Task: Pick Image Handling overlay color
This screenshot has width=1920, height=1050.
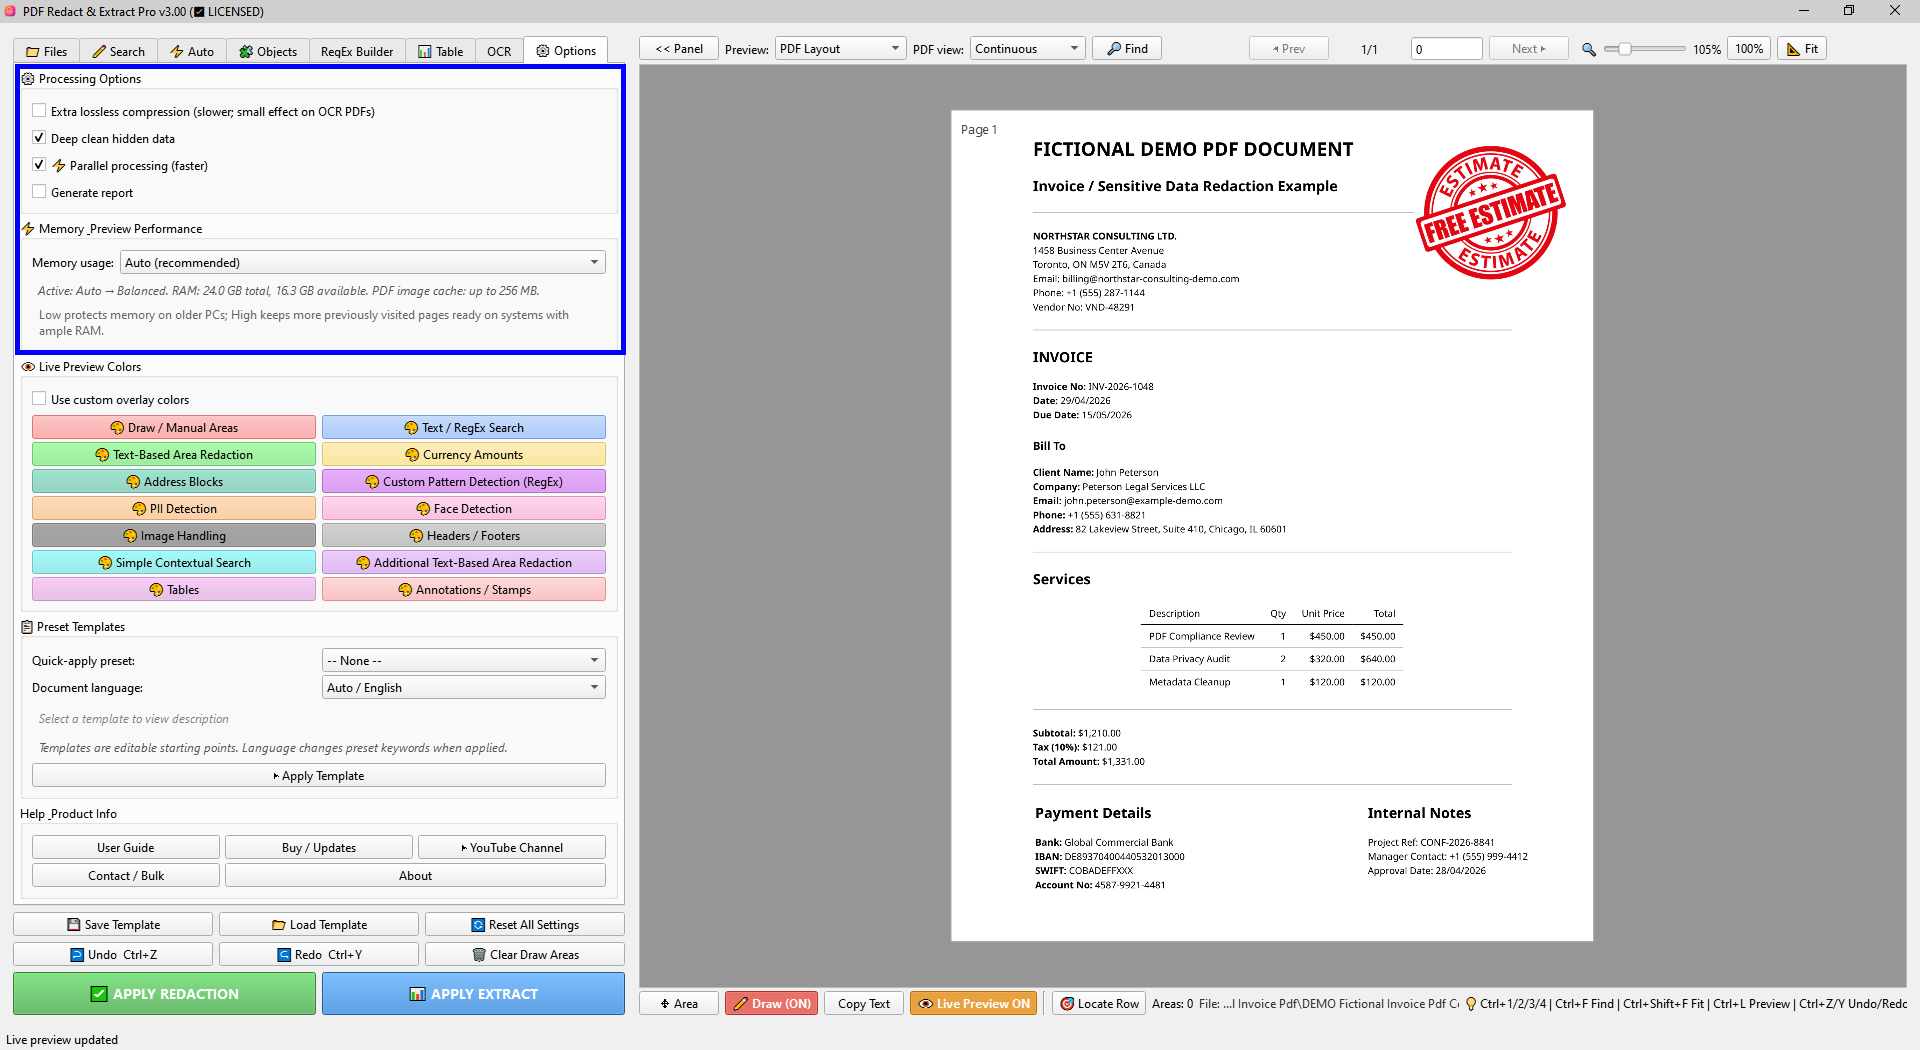Action: [x=174, y=535]
